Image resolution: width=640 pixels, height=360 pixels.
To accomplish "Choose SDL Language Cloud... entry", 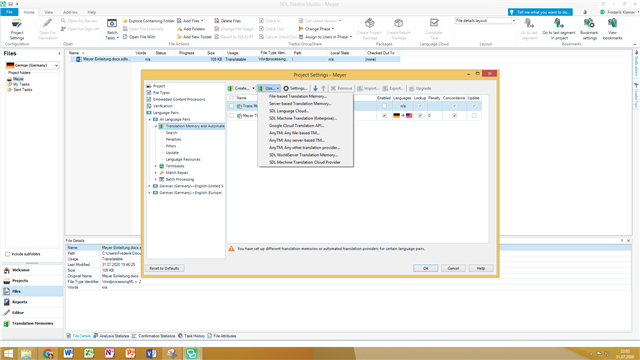I will coord(305,111).
